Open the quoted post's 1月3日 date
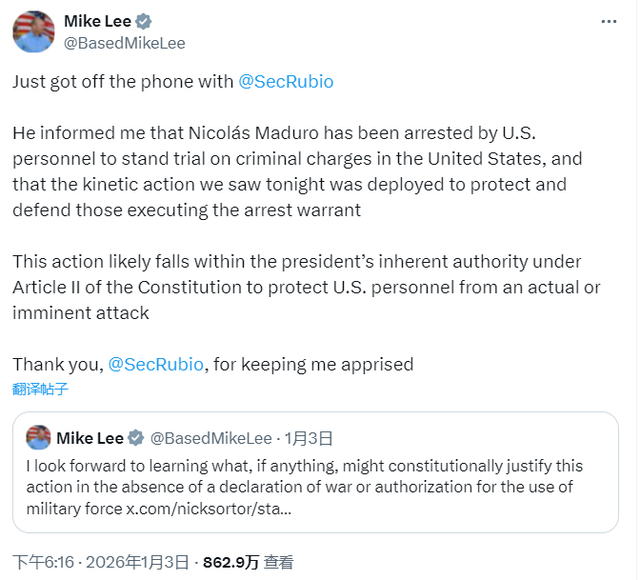 click(x=308, y=438)
